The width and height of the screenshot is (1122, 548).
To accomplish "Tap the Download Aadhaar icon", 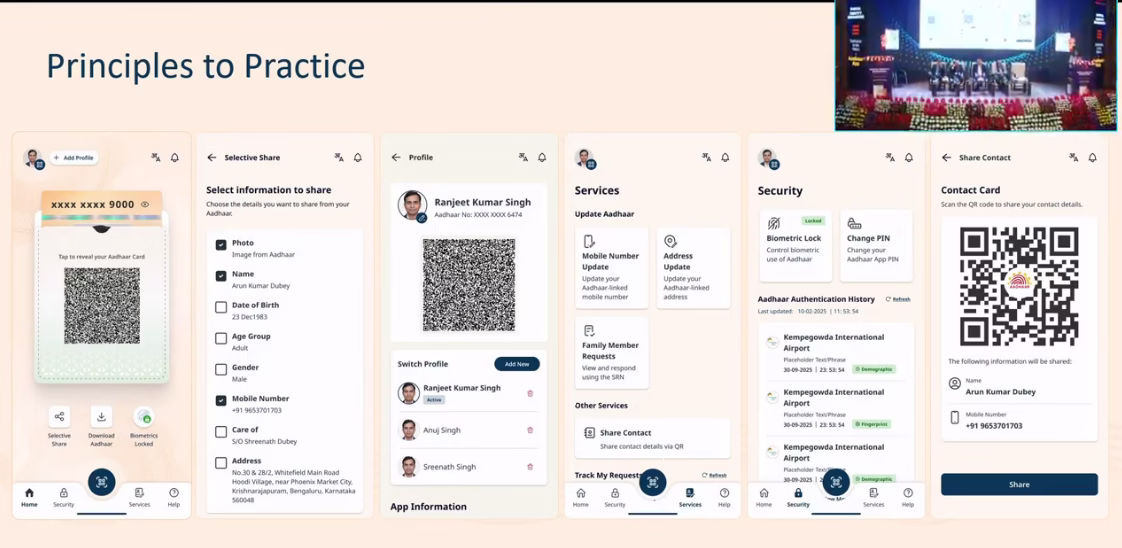I will coord(101,417).
